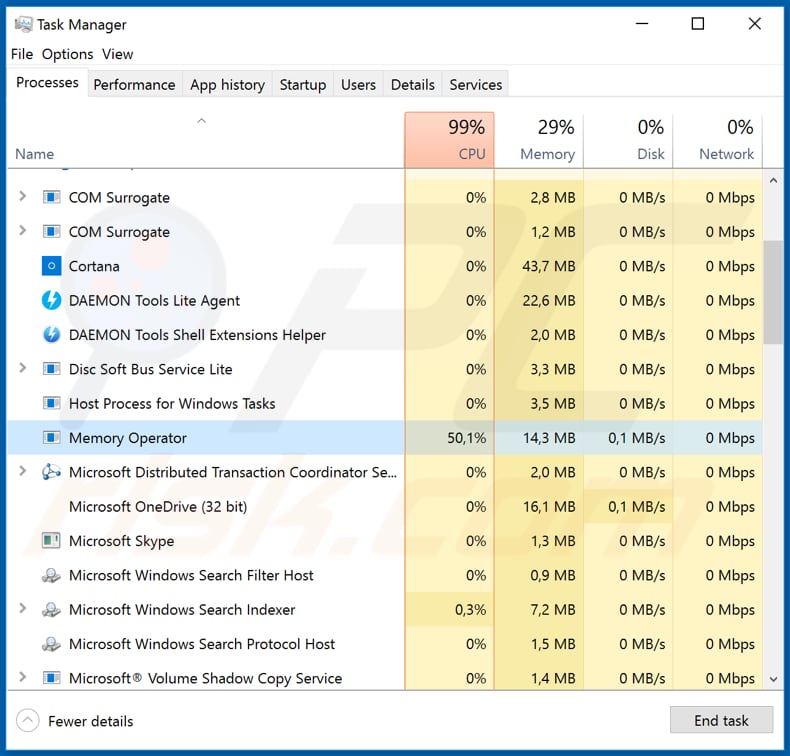The image size is (790, 756).
Task: Open the Options menu
Action: pos(68,54)
